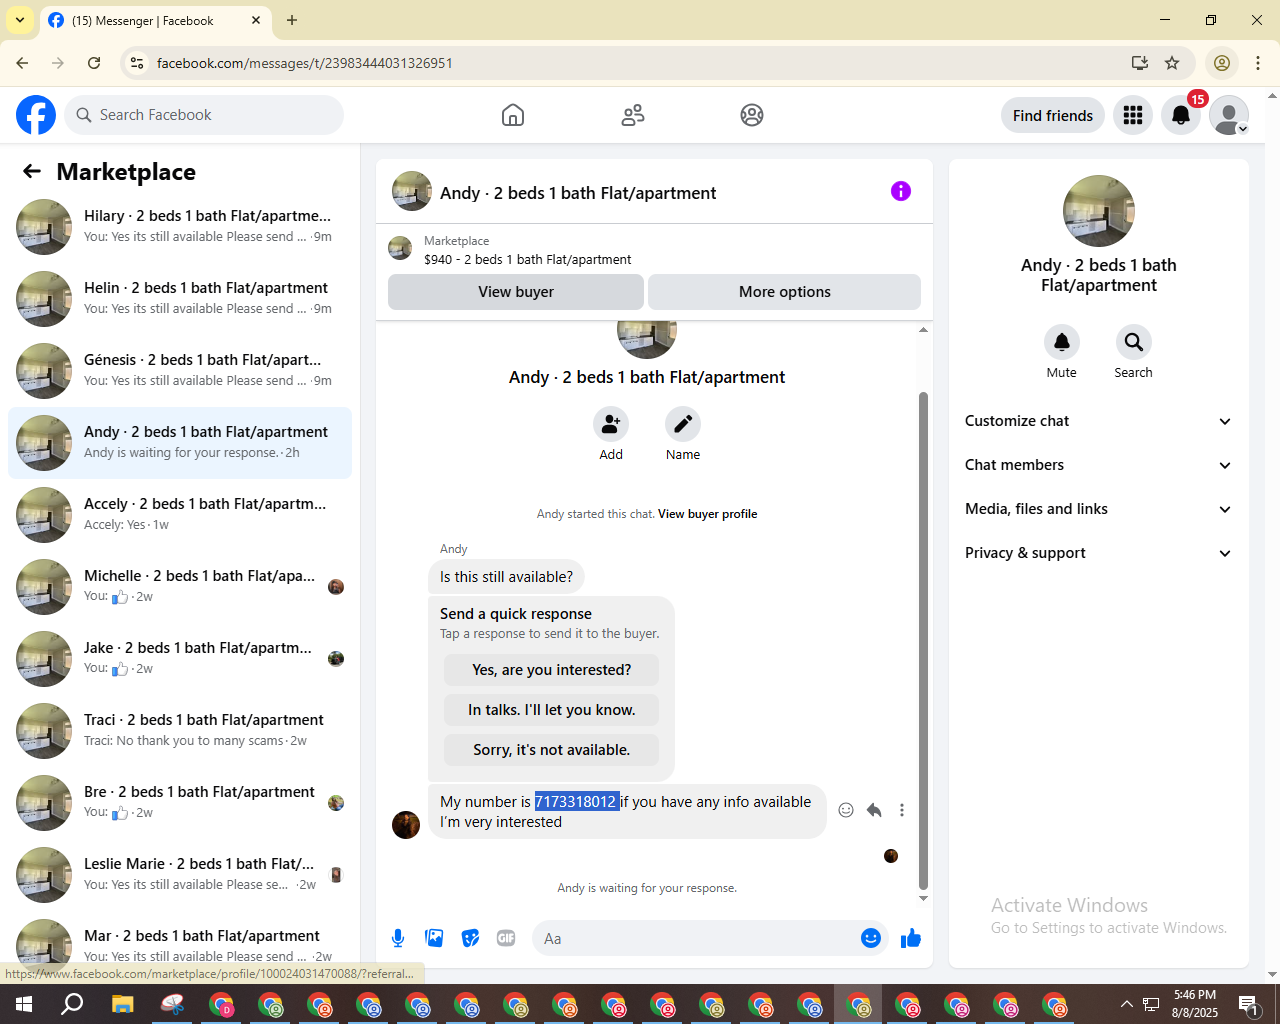Open a new browser tab
Viewport: 1280px width, 1024px height.
292,20
